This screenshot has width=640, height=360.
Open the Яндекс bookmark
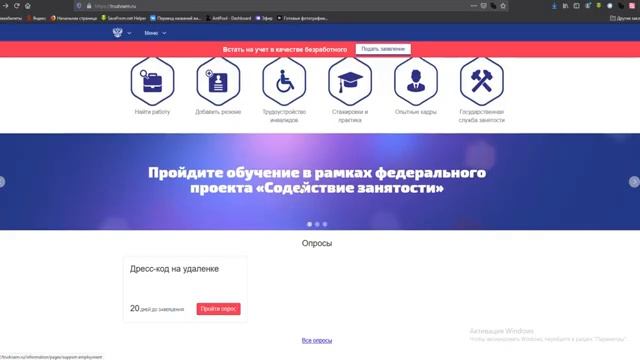37,18
